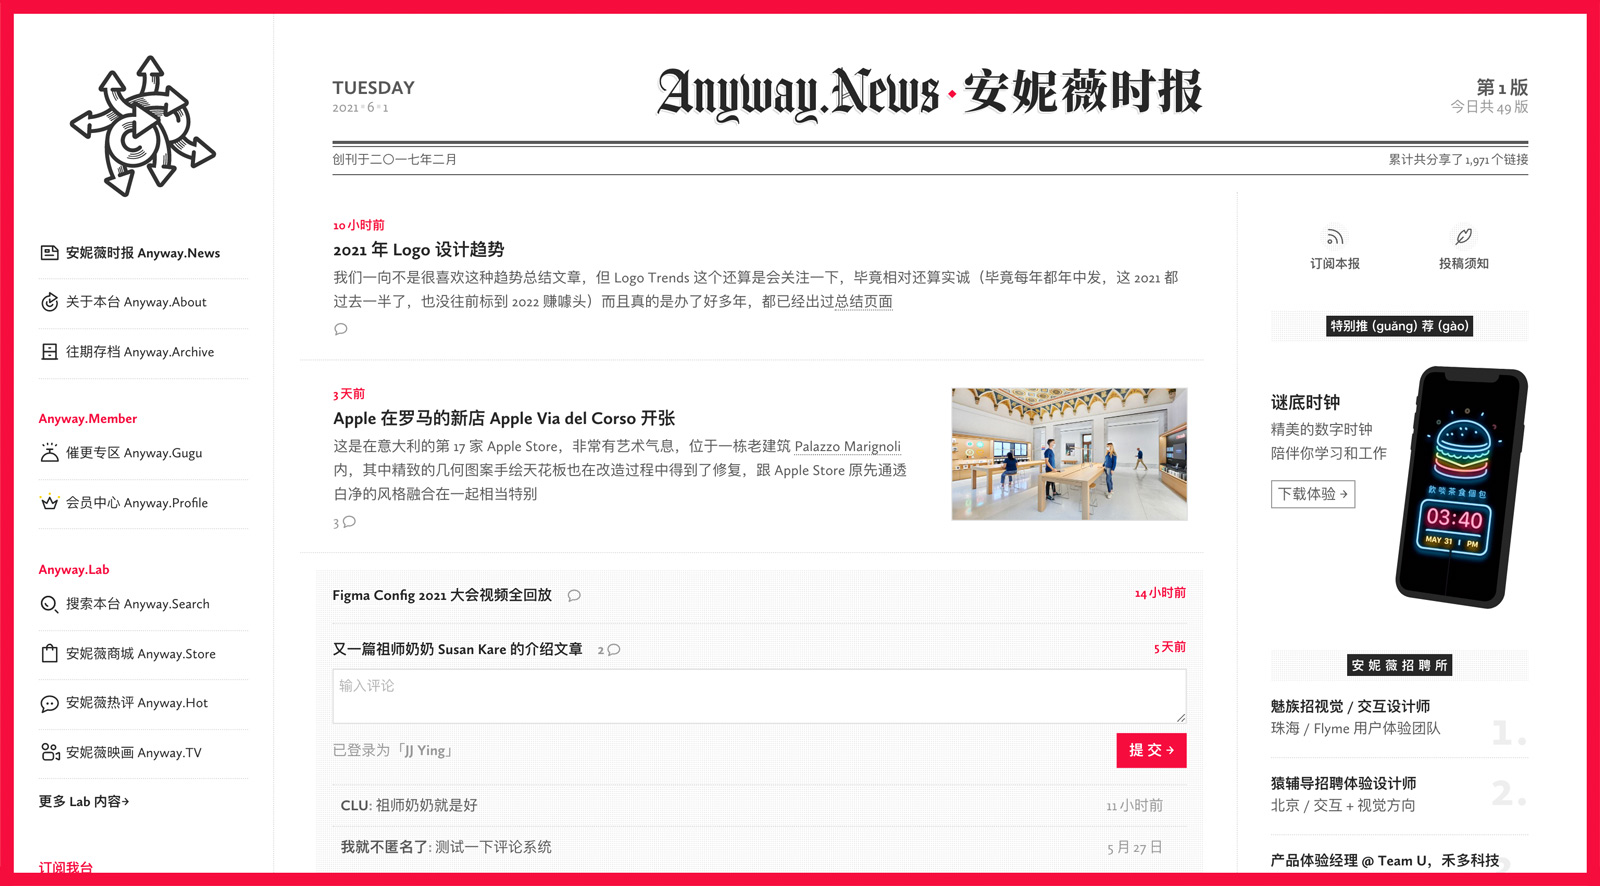Focus the 输入评论 comment box
Screen dimensions: 1600x886
coord(759,696)
